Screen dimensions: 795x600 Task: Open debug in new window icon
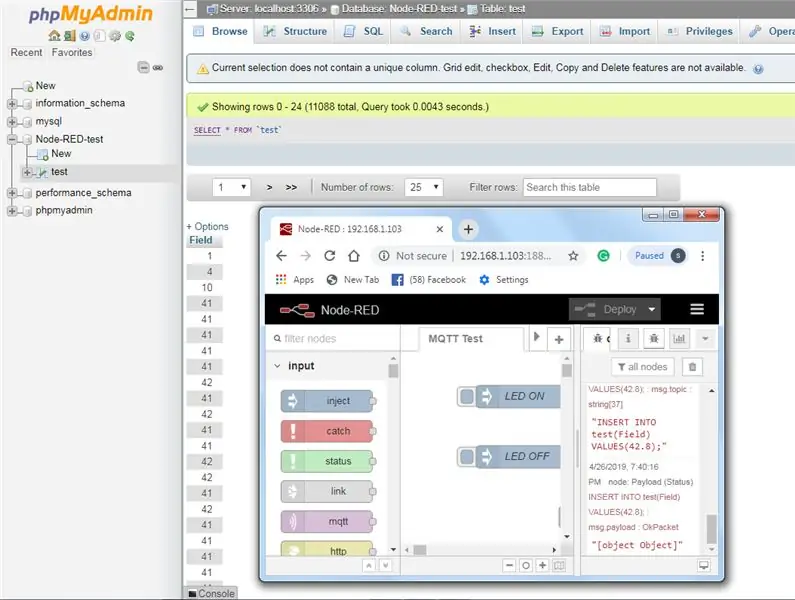(704, 565)
